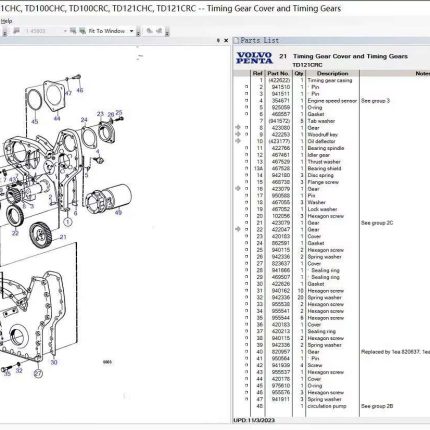Click callout 30 below the gasket
Viewport: 430px width, 430px height.
pyautogui.click(x=54, y=362)
